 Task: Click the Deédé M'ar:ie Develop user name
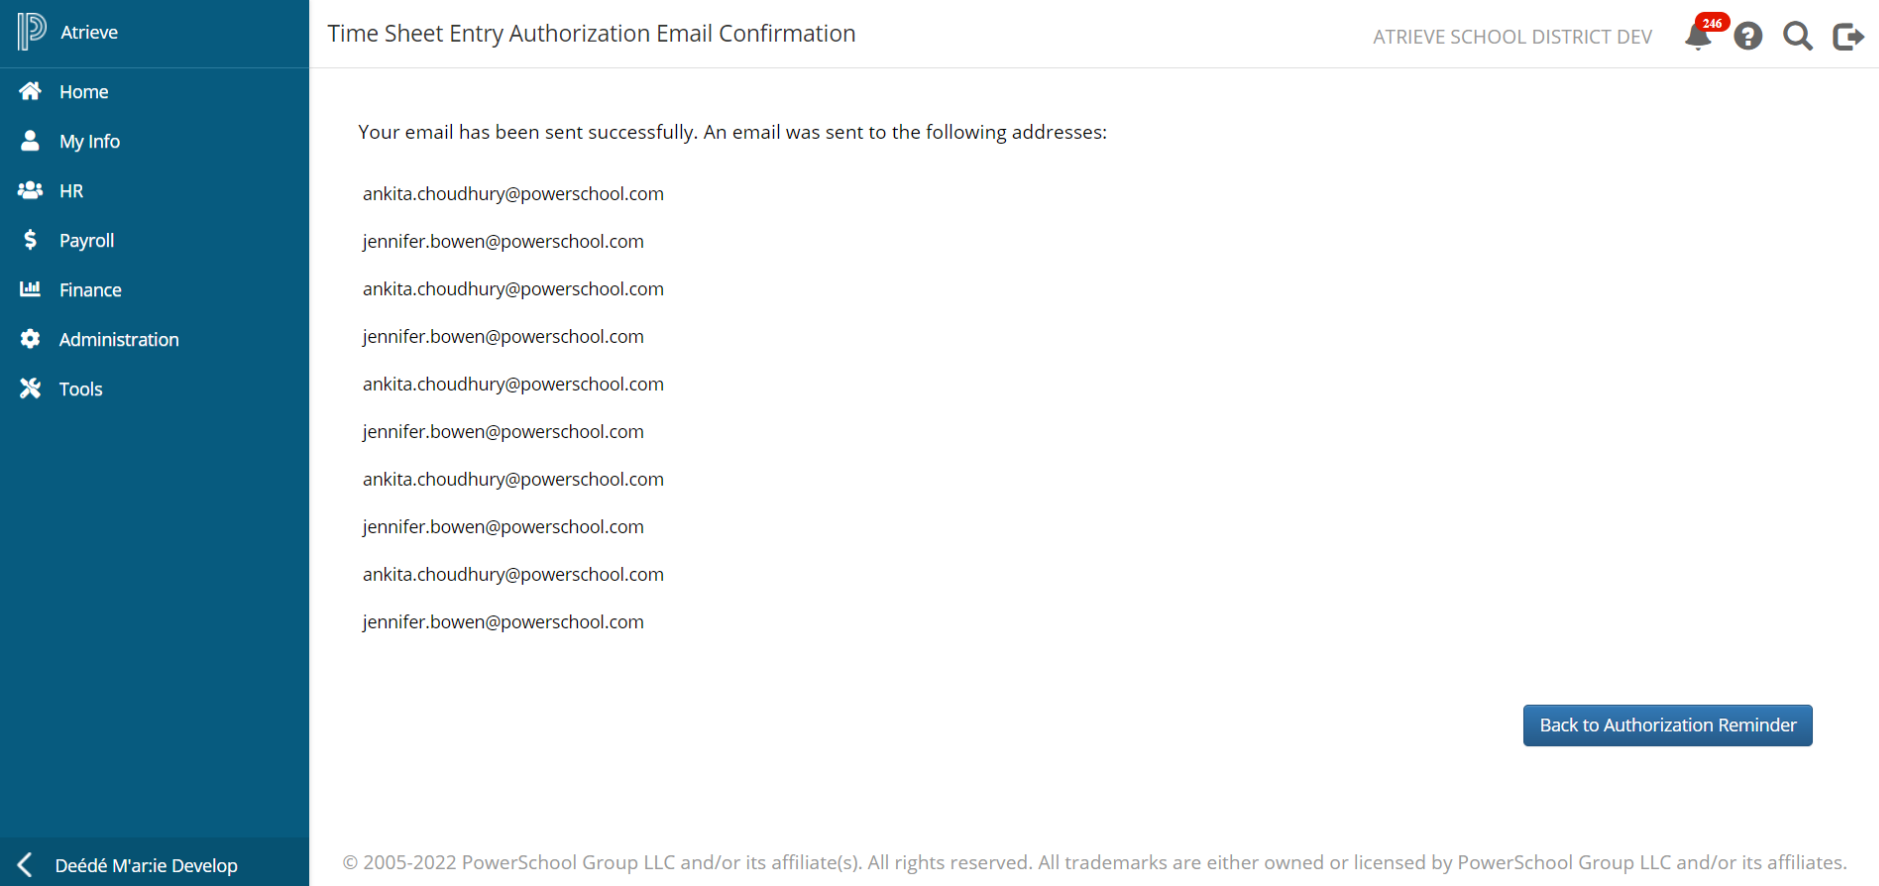click(146, 866)
